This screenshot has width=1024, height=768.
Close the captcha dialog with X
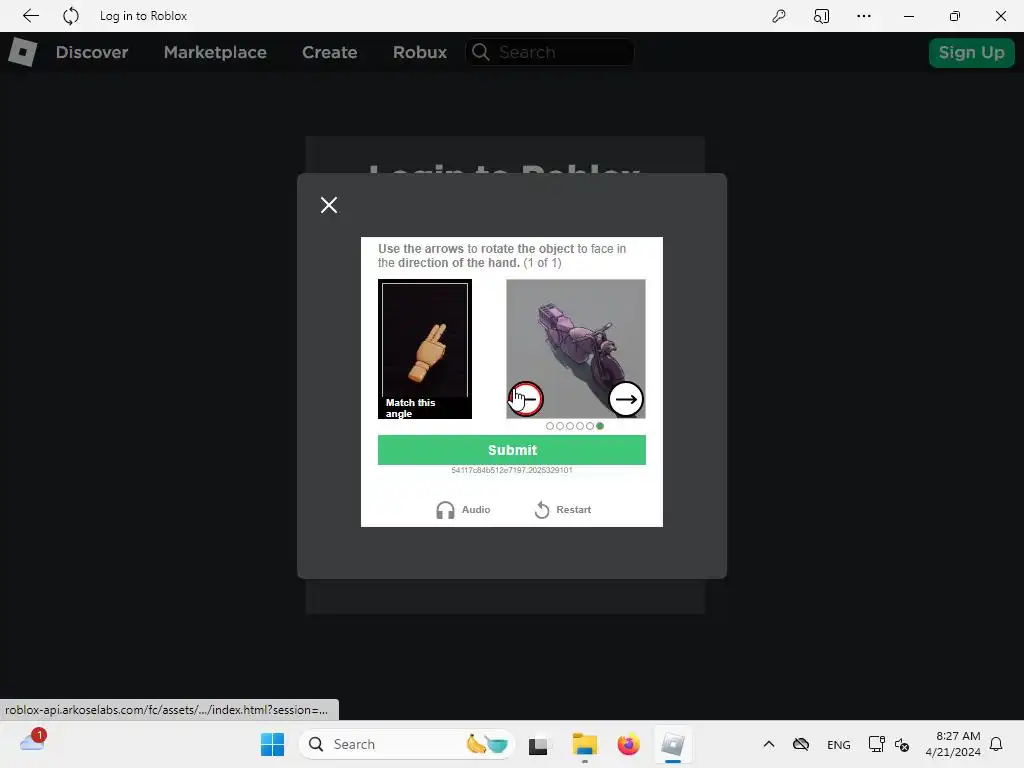tap(329, 205)
